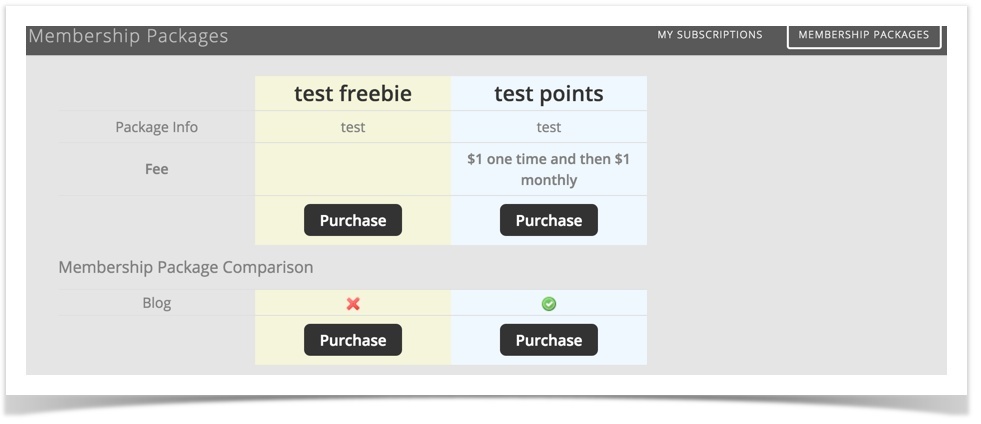
Task: Click the Membership Package Comparison heading
Action: tap(186, 268)
